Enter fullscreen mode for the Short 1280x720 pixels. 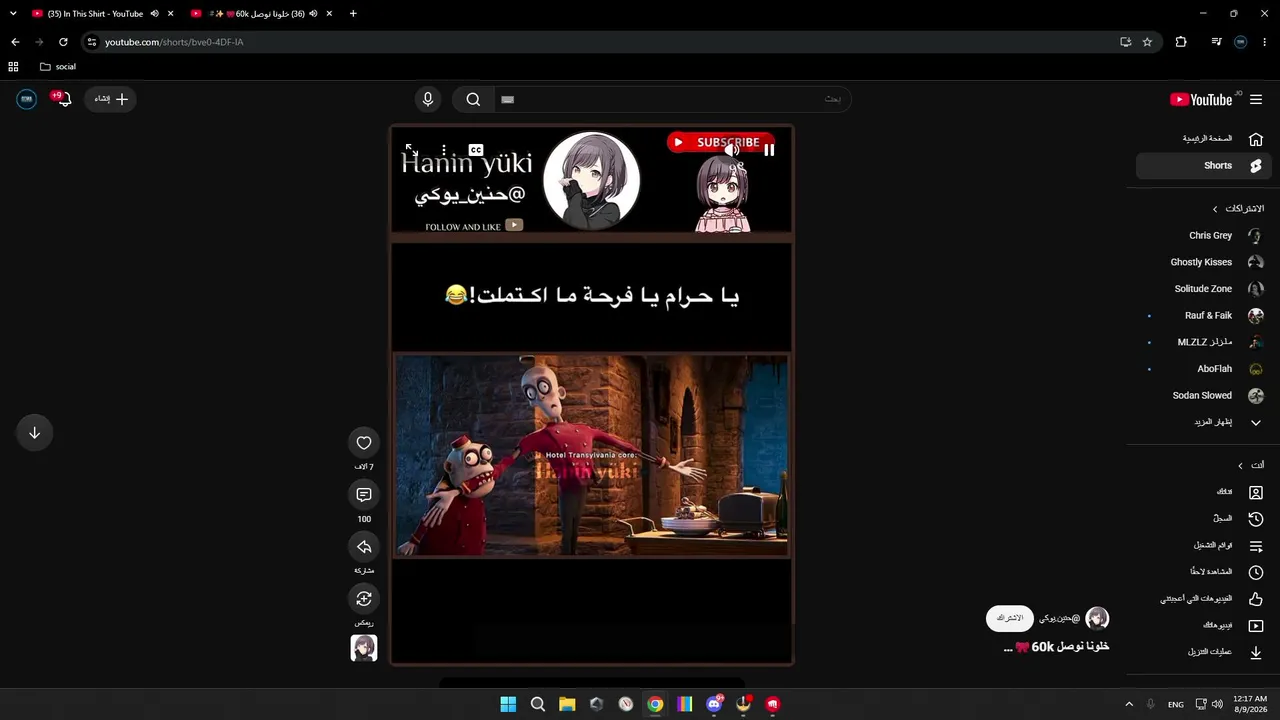411,150
